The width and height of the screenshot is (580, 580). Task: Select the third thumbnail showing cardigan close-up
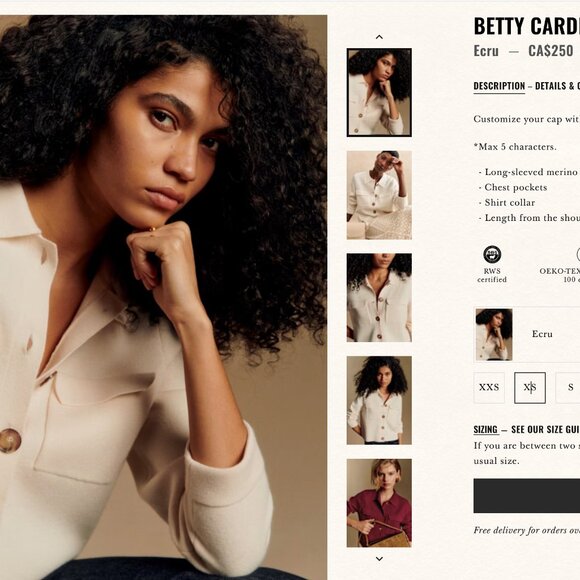pyautogui.click(x=379, y=297)
